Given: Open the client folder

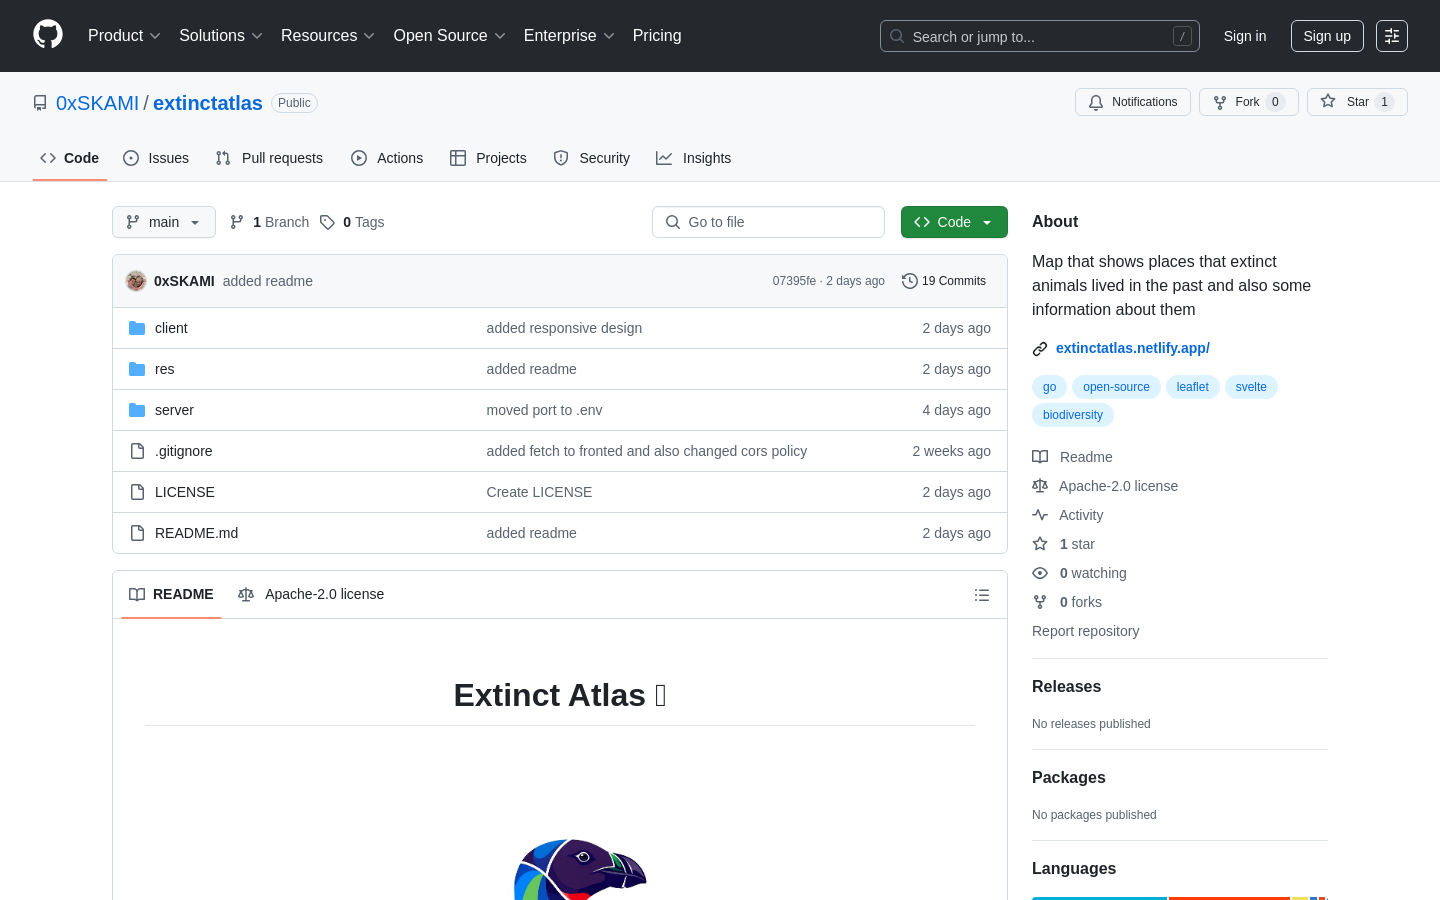Looking at the screenshot, I should (x=171, y=328).
